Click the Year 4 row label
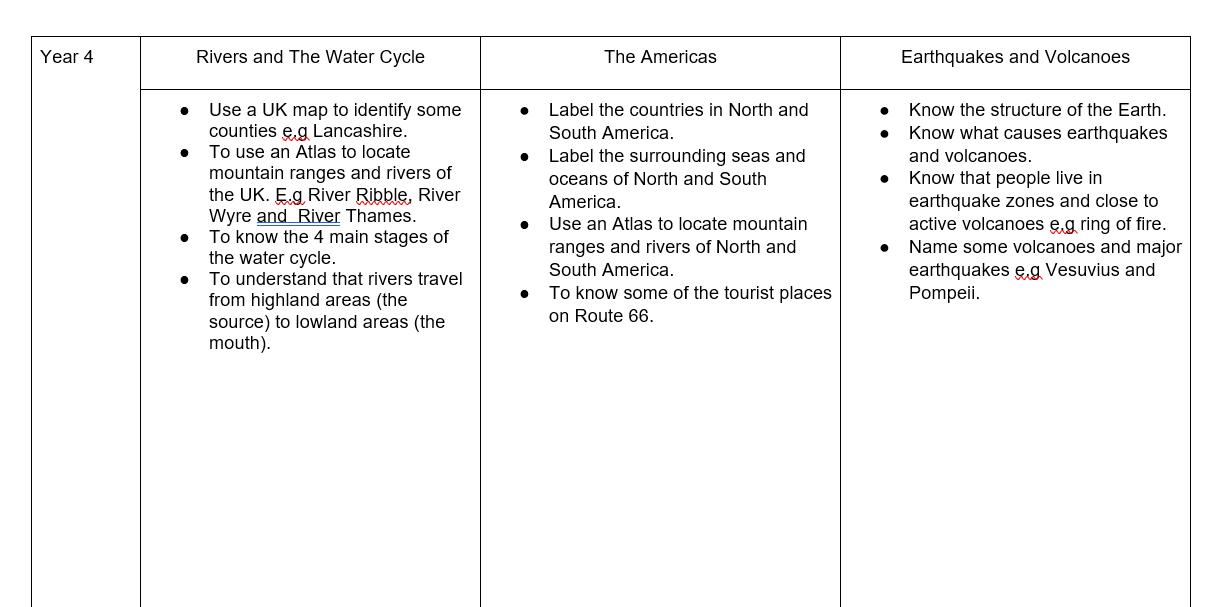The width and height of the screenshot is (1207, 607). tap(67, 57)
